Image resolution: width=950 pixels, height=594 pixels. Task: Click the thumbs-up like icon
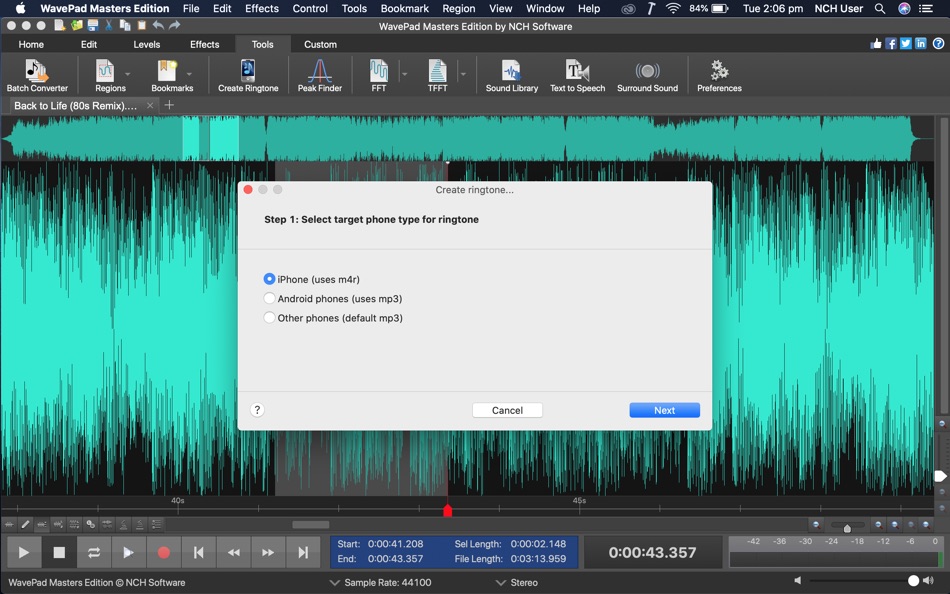click(875, 44)
